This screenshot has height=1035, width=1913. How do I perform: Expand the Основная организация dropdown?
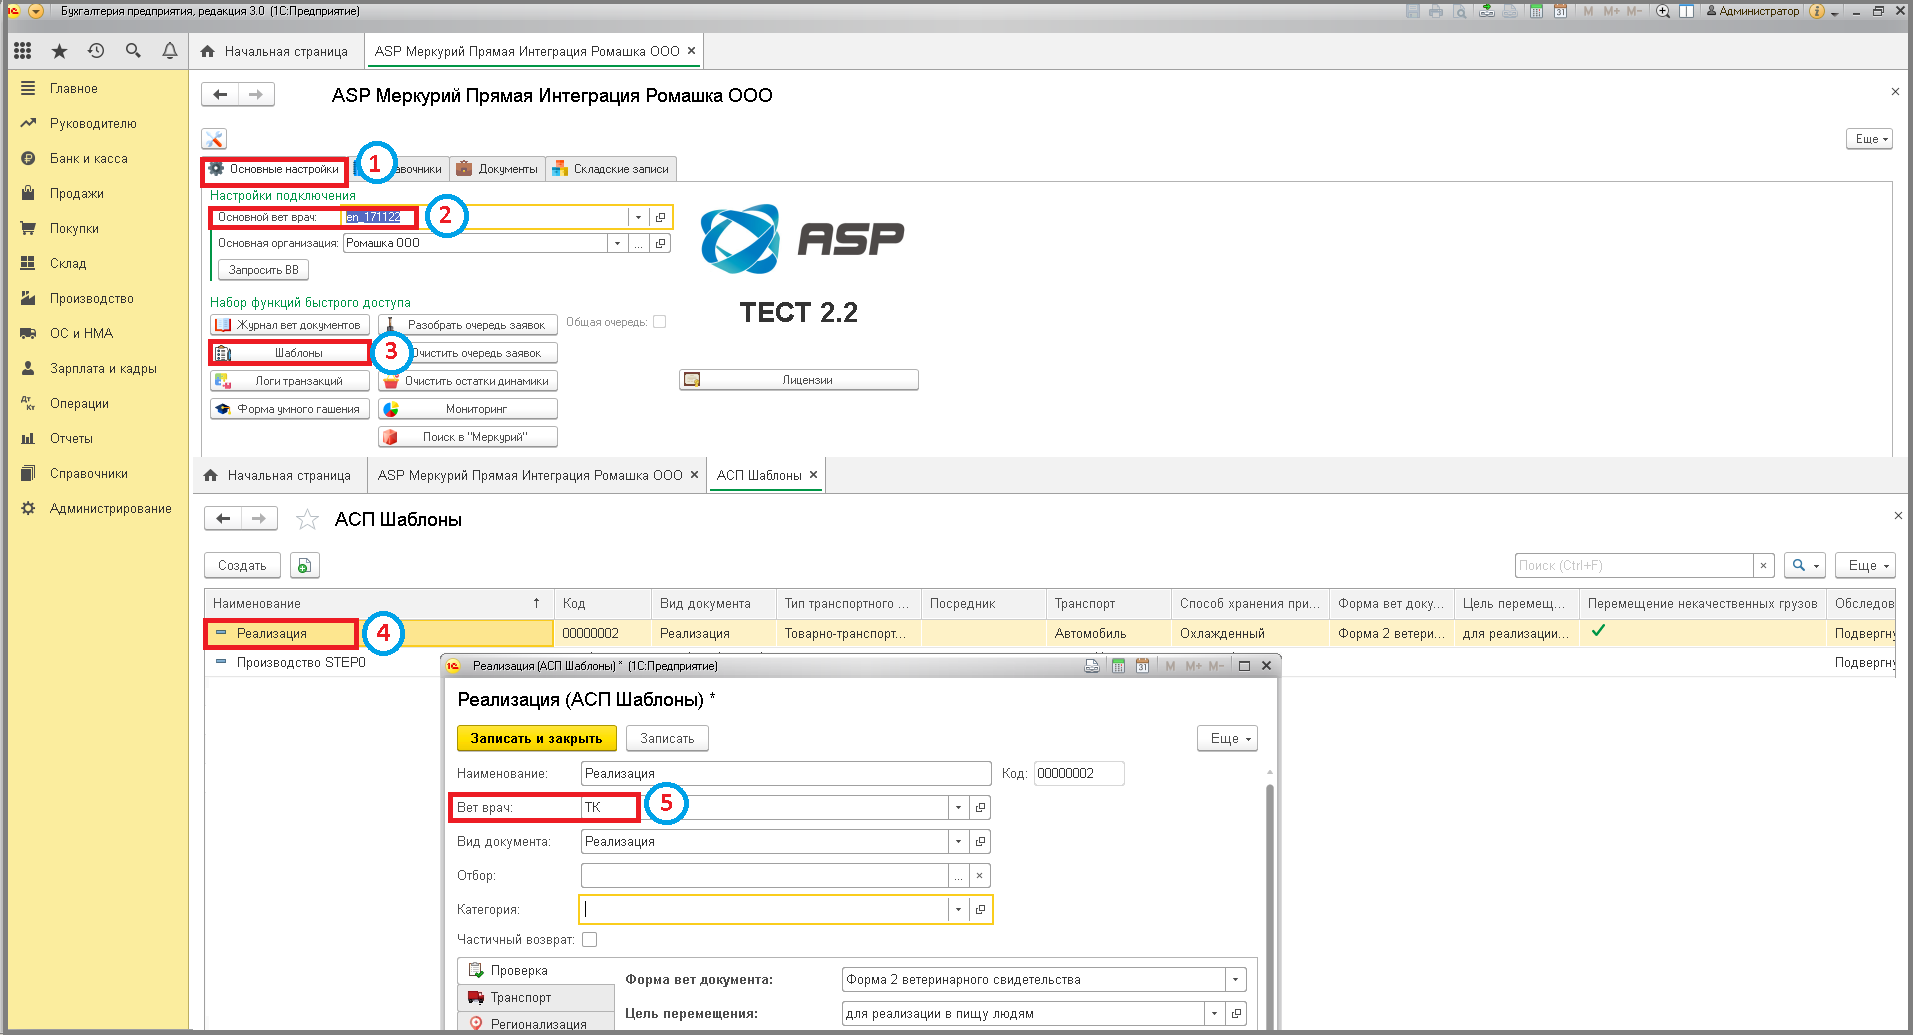[x=617, y=243]
